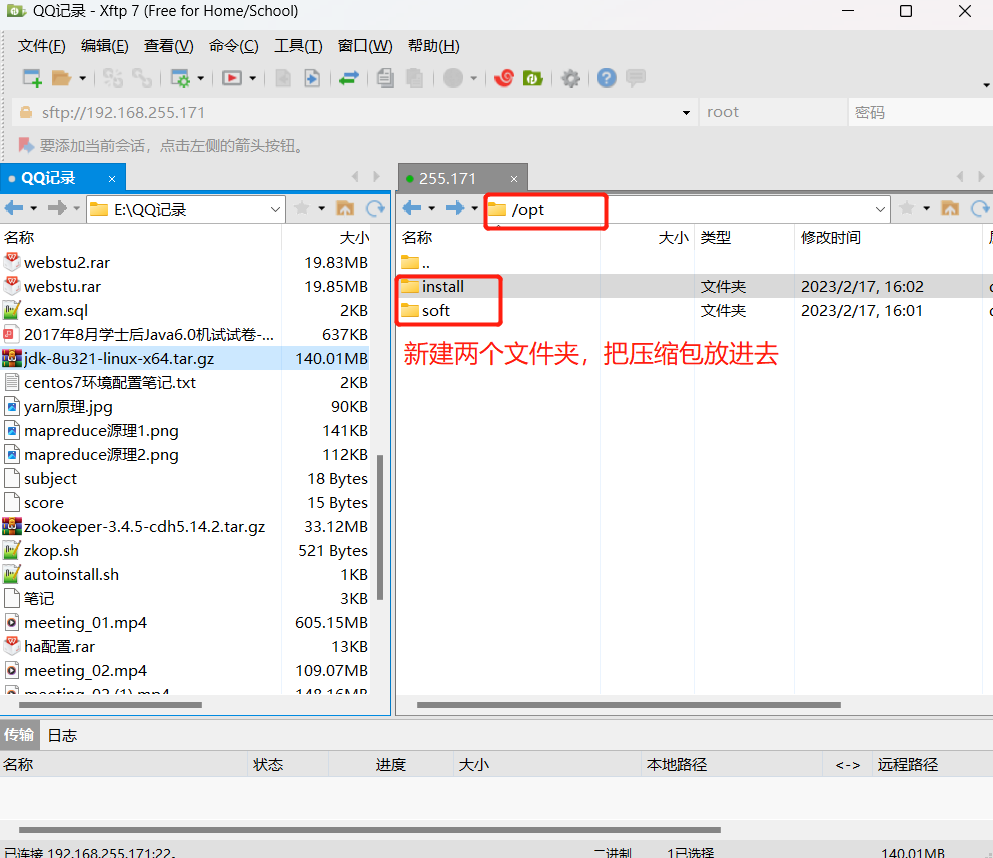Open the session folder icon in toolbar

[x=61, y=78]
